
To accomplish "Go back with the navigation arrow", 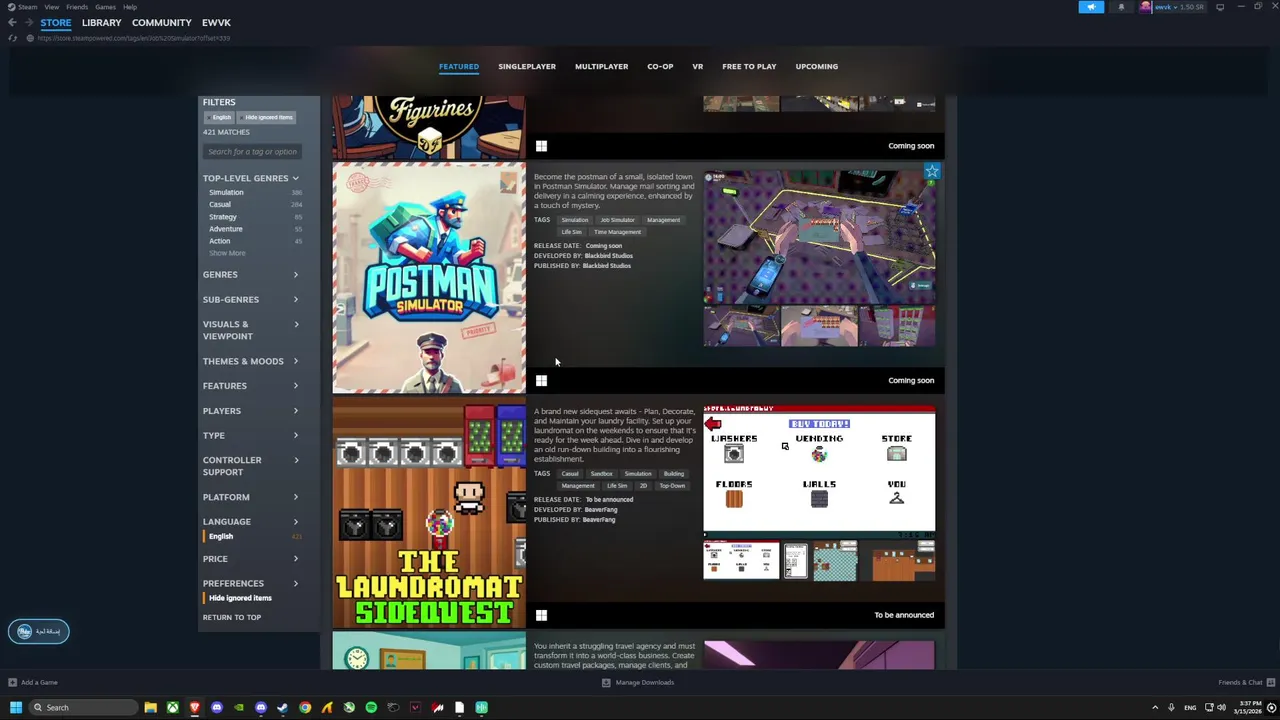I will coord(12,22).
